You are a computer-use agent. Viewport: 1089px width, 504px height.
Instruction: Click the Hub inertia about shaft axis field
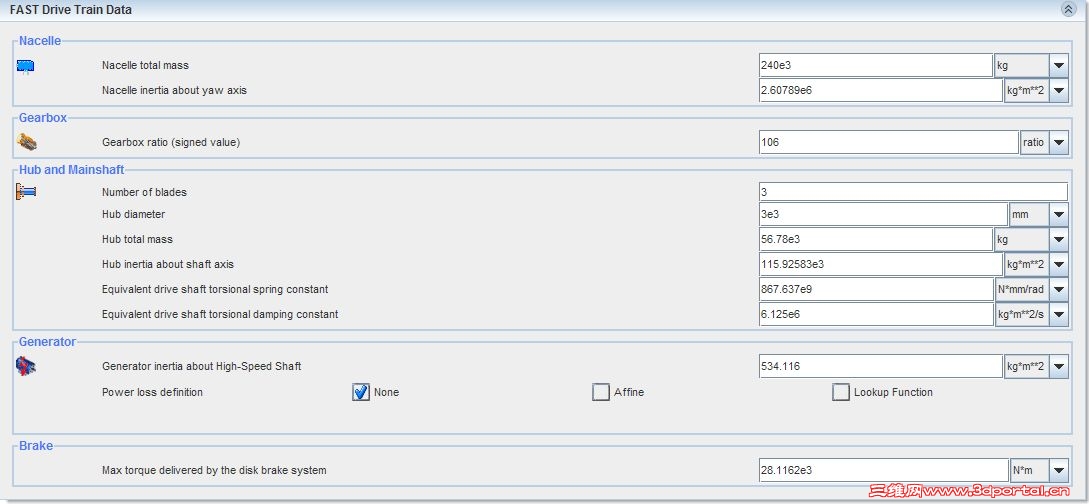coord(881,264)
